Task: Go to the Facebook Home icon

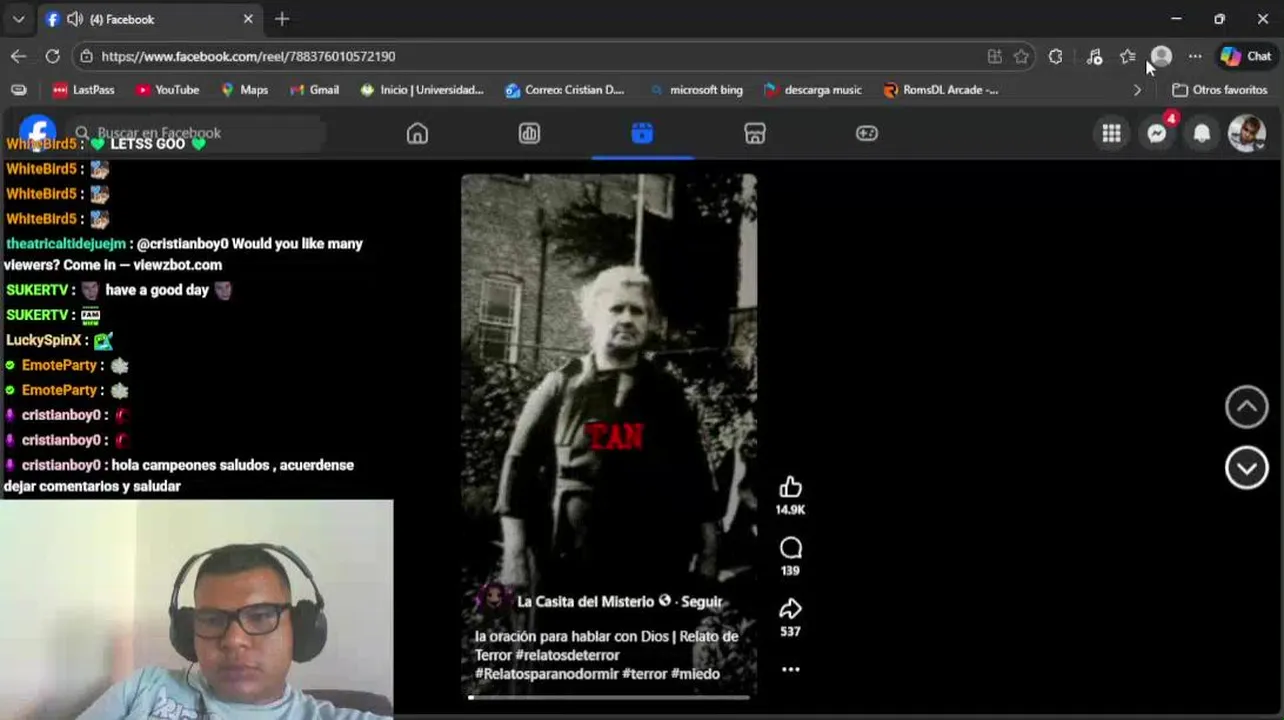Action: (417, 133)
